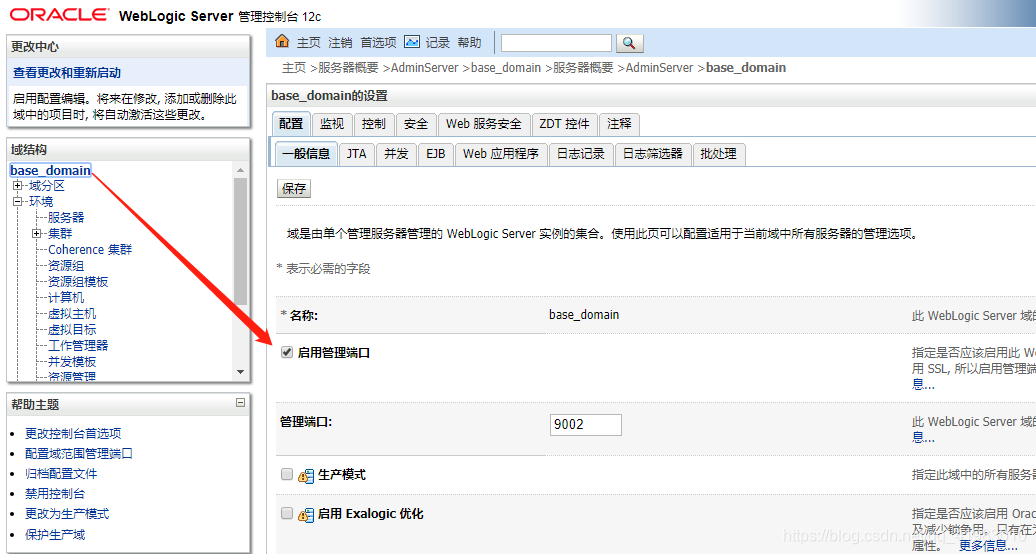Open 计算机 tree item
This screenshot has width=1036, height=554.
pos(66,297)
